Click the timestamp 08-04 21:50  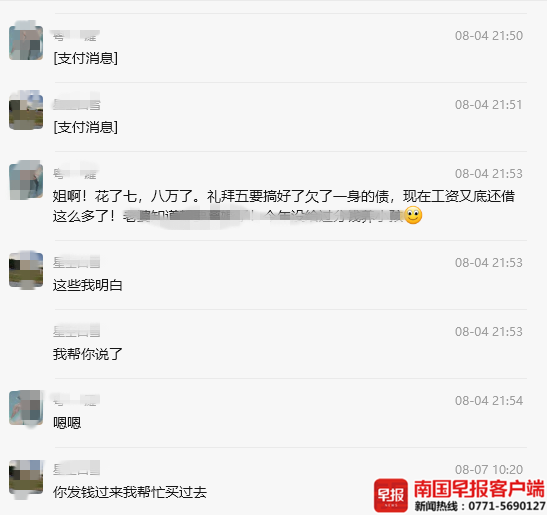click(489, 36)
